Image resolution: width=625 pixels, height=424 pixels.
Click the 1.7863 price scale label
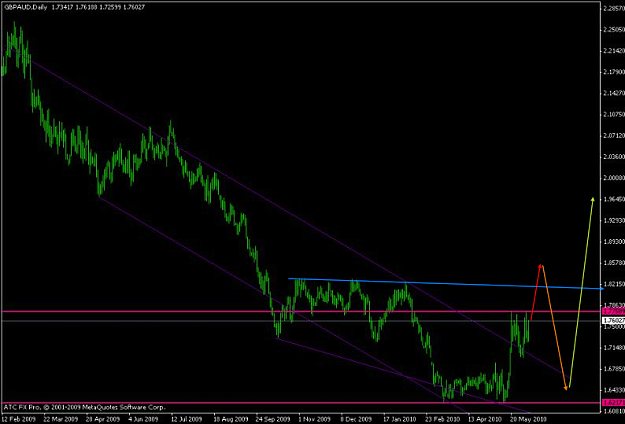click(x=614, y=305)
